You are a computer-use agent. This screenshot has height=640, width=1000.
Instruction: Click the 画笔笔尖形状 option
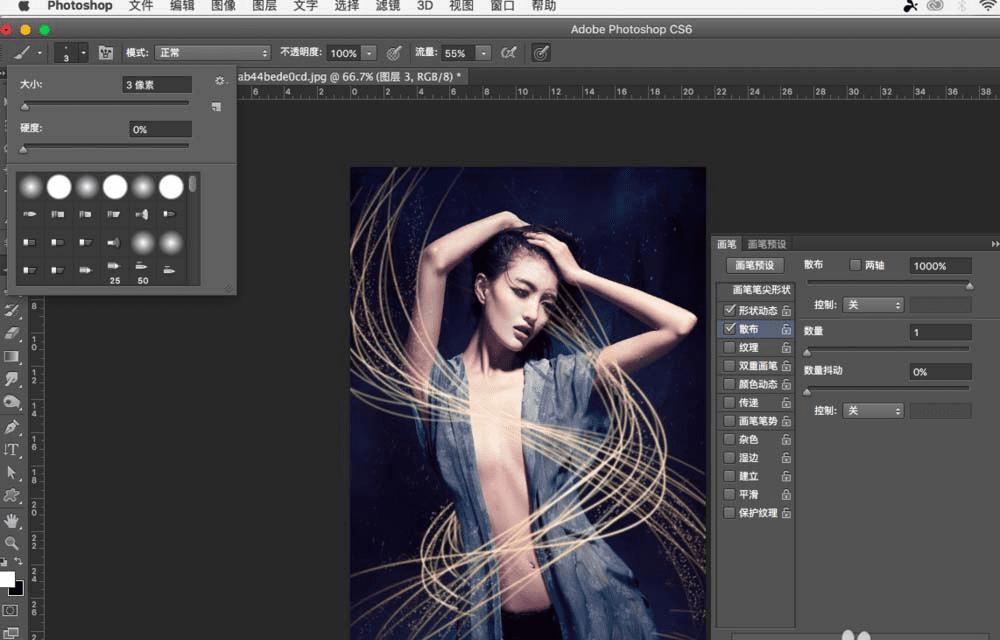[762, 290]
